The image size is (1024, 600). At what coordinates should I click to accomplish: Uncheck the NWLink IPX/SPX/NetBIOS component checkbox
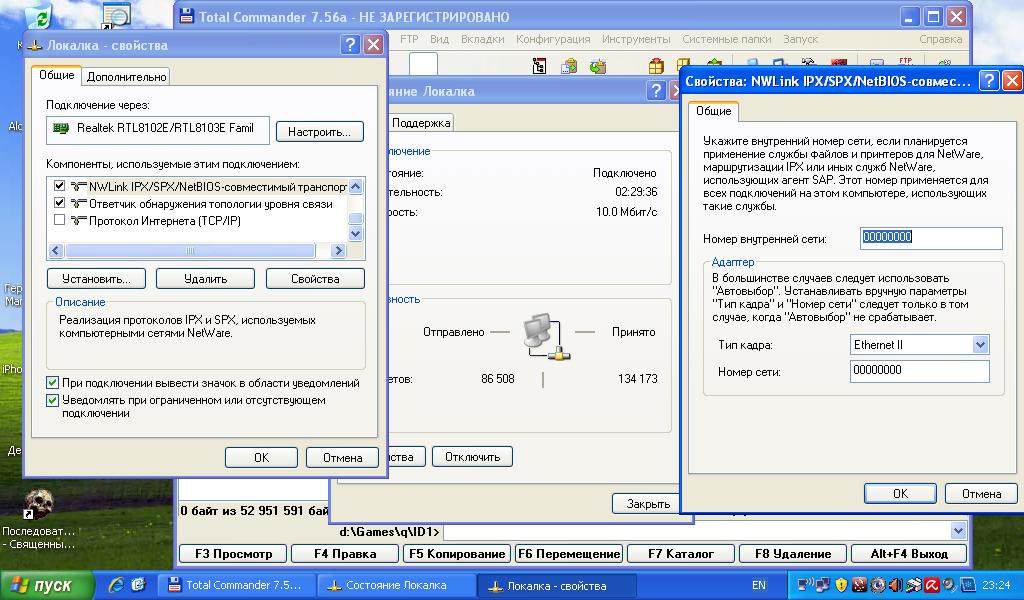[x=59, y=186]
